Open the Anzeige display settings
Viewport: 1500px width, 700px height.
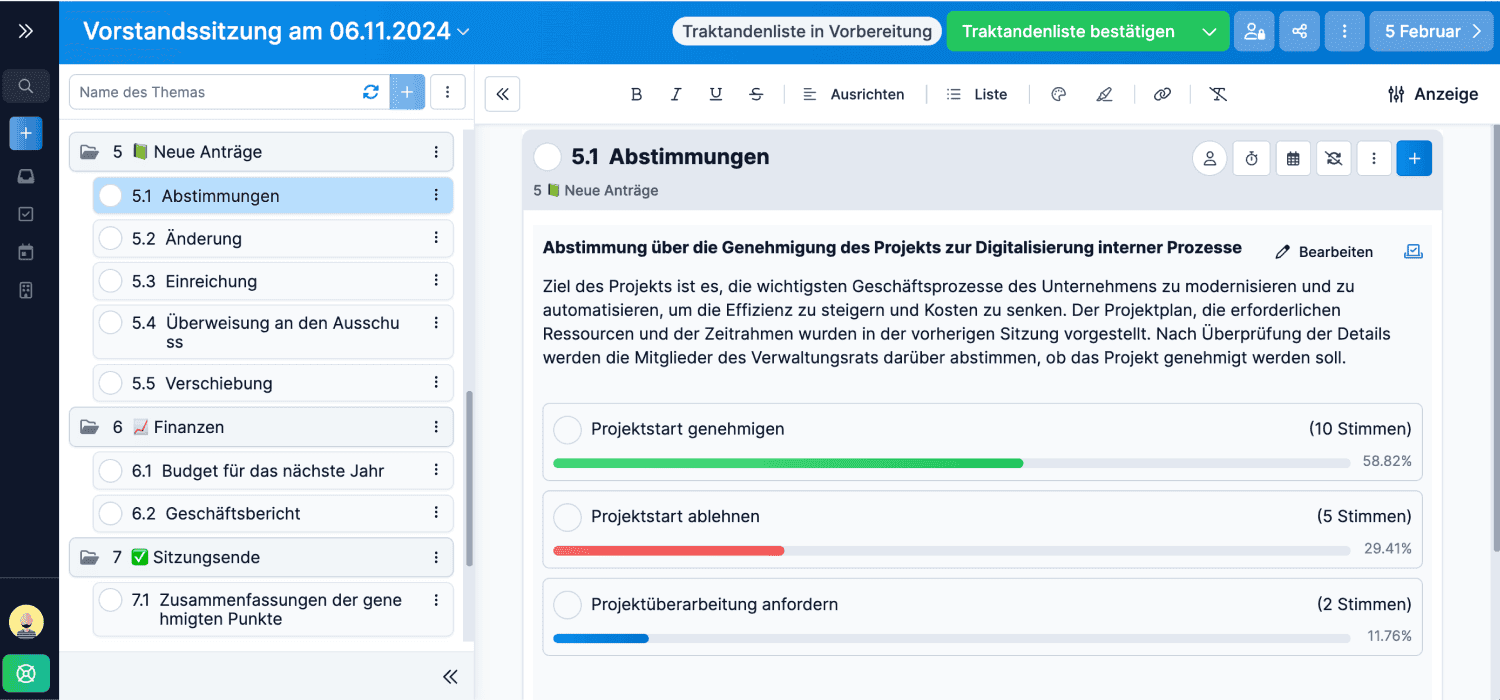pos(1432,93)
